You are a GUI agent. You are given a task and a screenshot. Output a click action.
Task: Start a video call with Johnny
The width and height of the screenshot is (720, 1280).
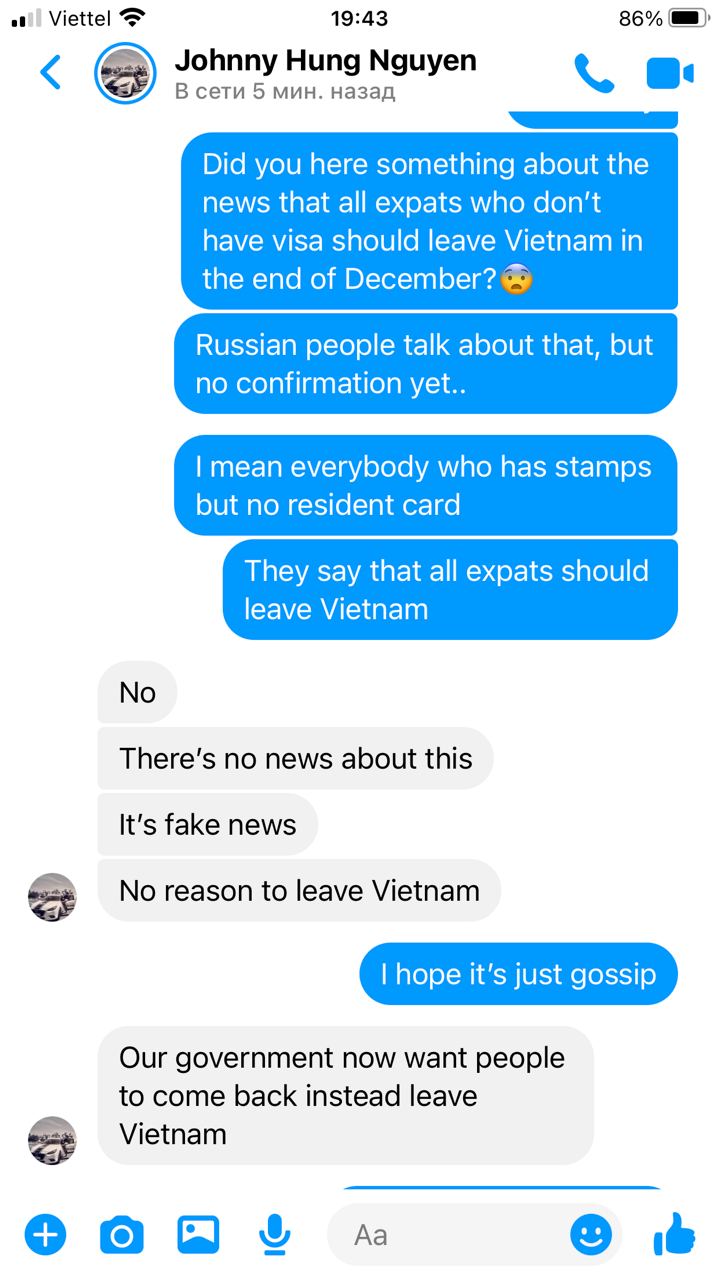(670, 73)
